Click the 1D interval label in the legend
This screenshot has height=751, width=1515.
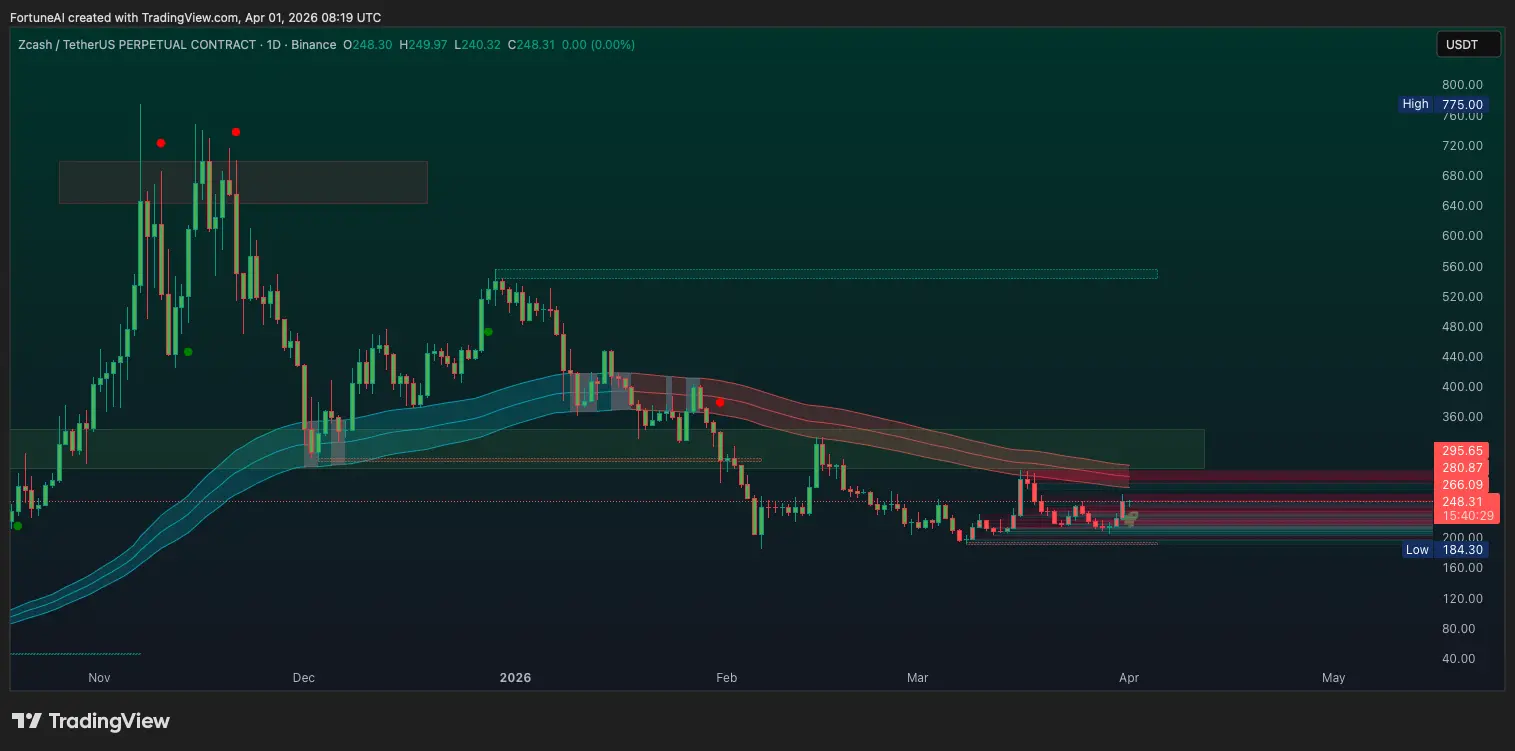[x=273, y=45]
